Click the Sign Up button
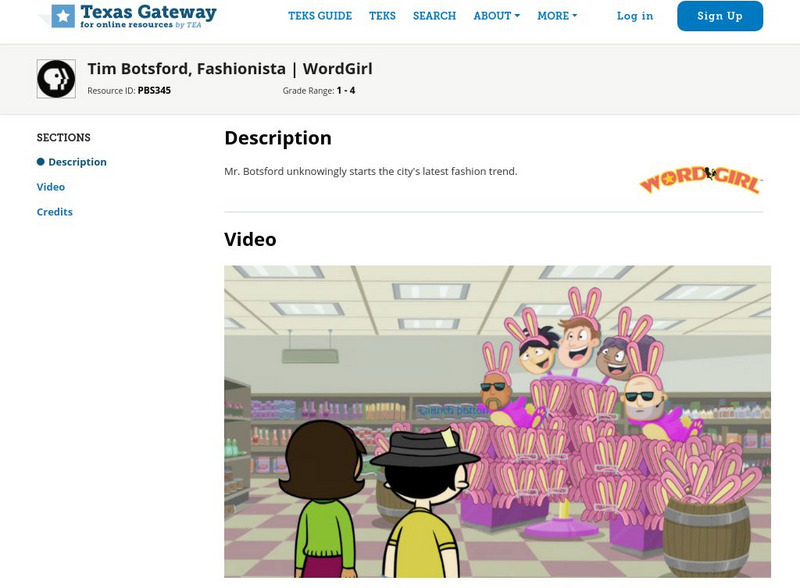Image resolution: width=800 pixels, height=588 pixels. [720, 16]
